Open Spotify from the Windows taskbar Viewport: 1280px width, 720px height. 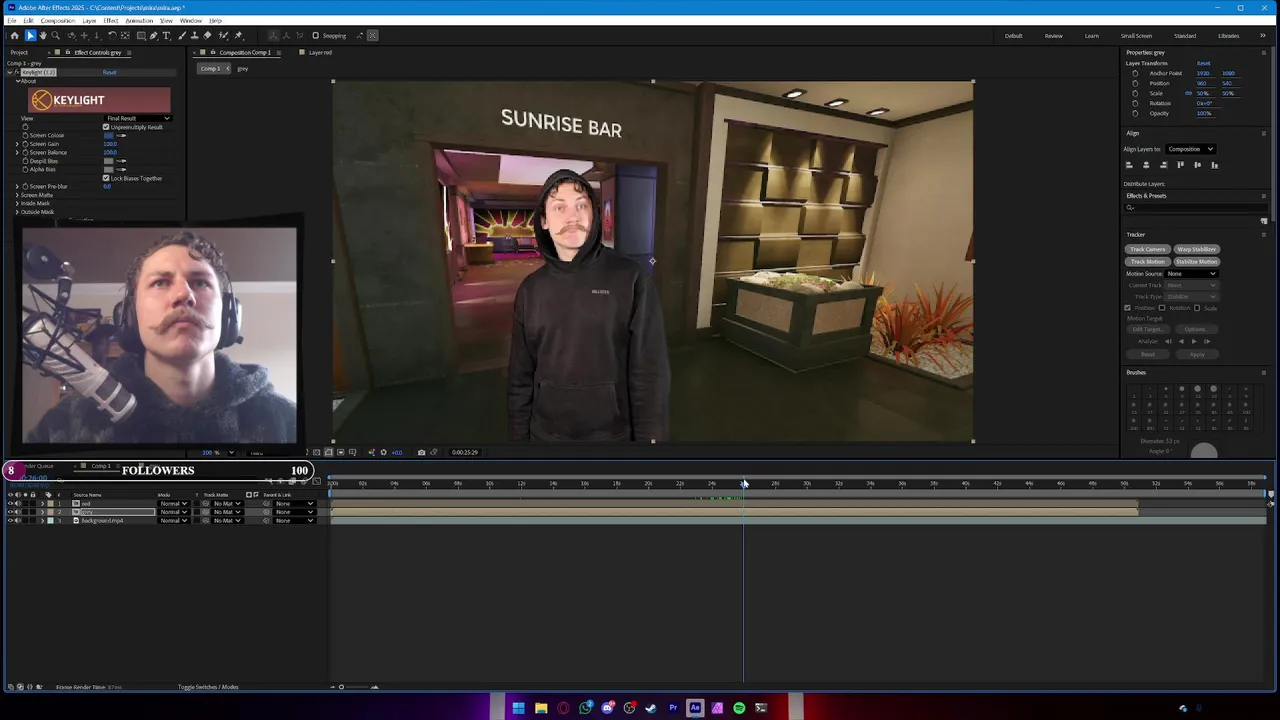tap(739, 708)
